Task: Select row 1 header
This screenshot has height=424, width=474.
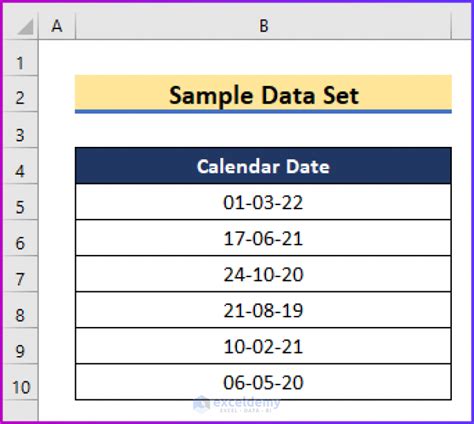Action: [x=21, y=58]
